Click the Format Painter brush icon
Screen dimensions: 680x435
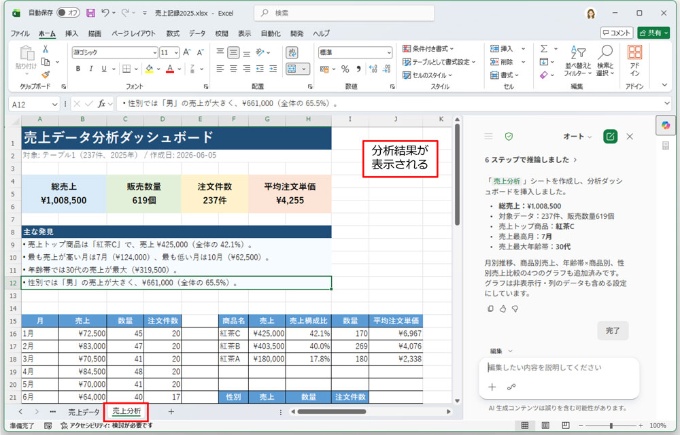pyautogui.click(x=46, y=75)
